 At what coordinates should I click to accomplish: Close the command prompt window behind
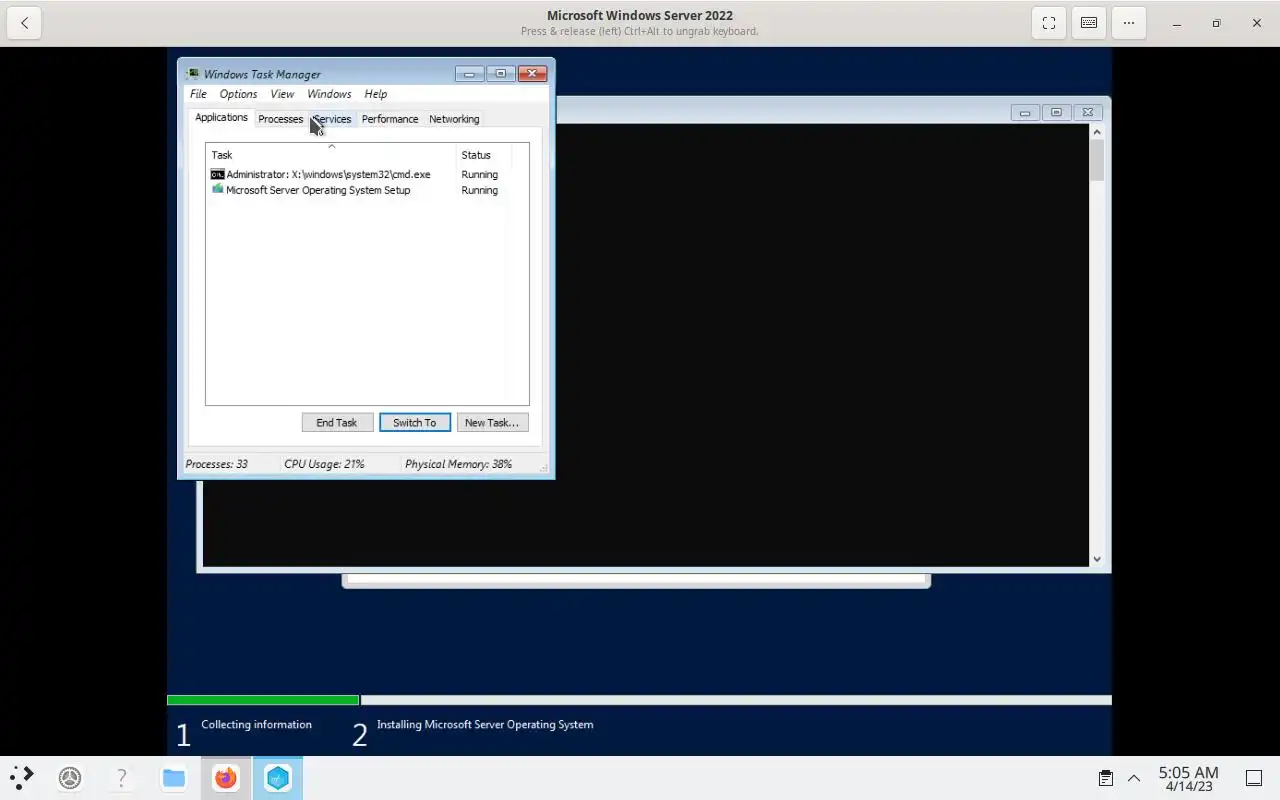1088,113
